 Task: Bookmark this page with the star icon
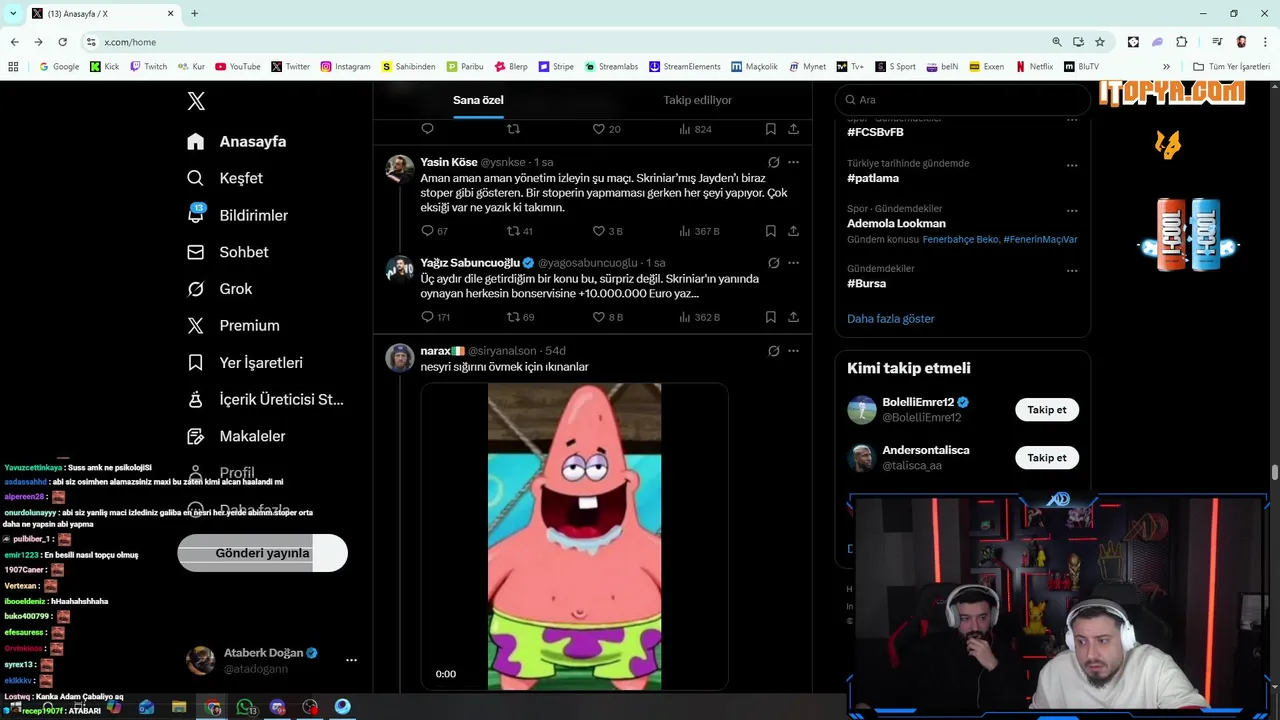(1100, 42)
